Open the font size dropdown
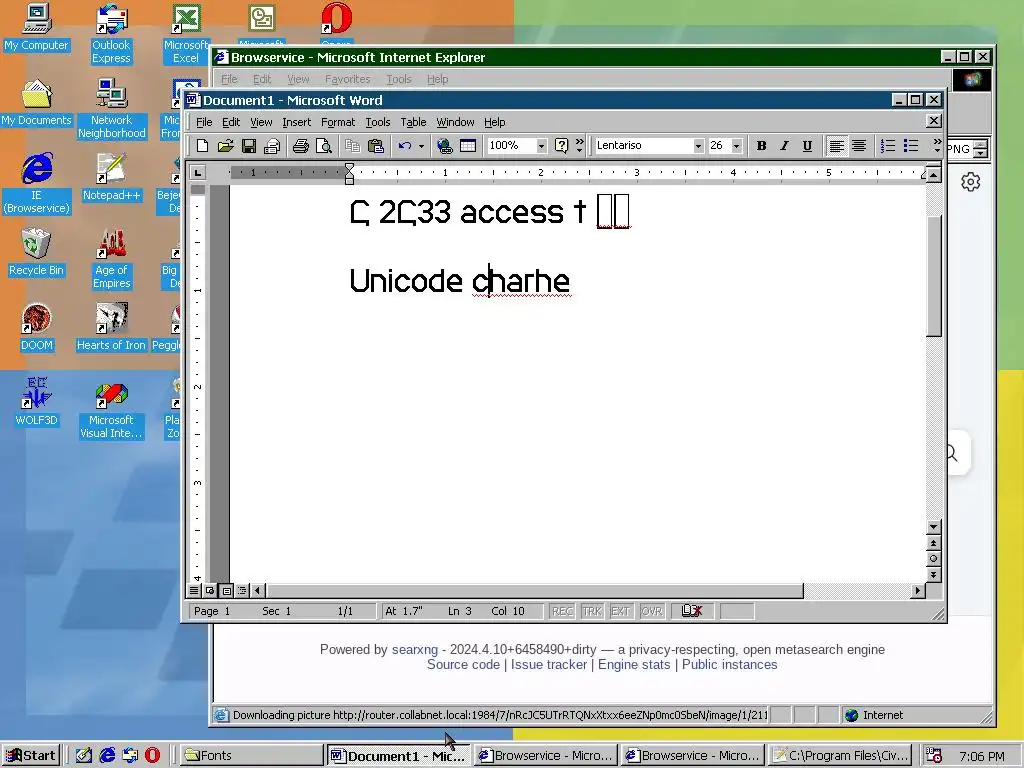The width and height of the screenshot is (1024, 768). tap(737, 146)
